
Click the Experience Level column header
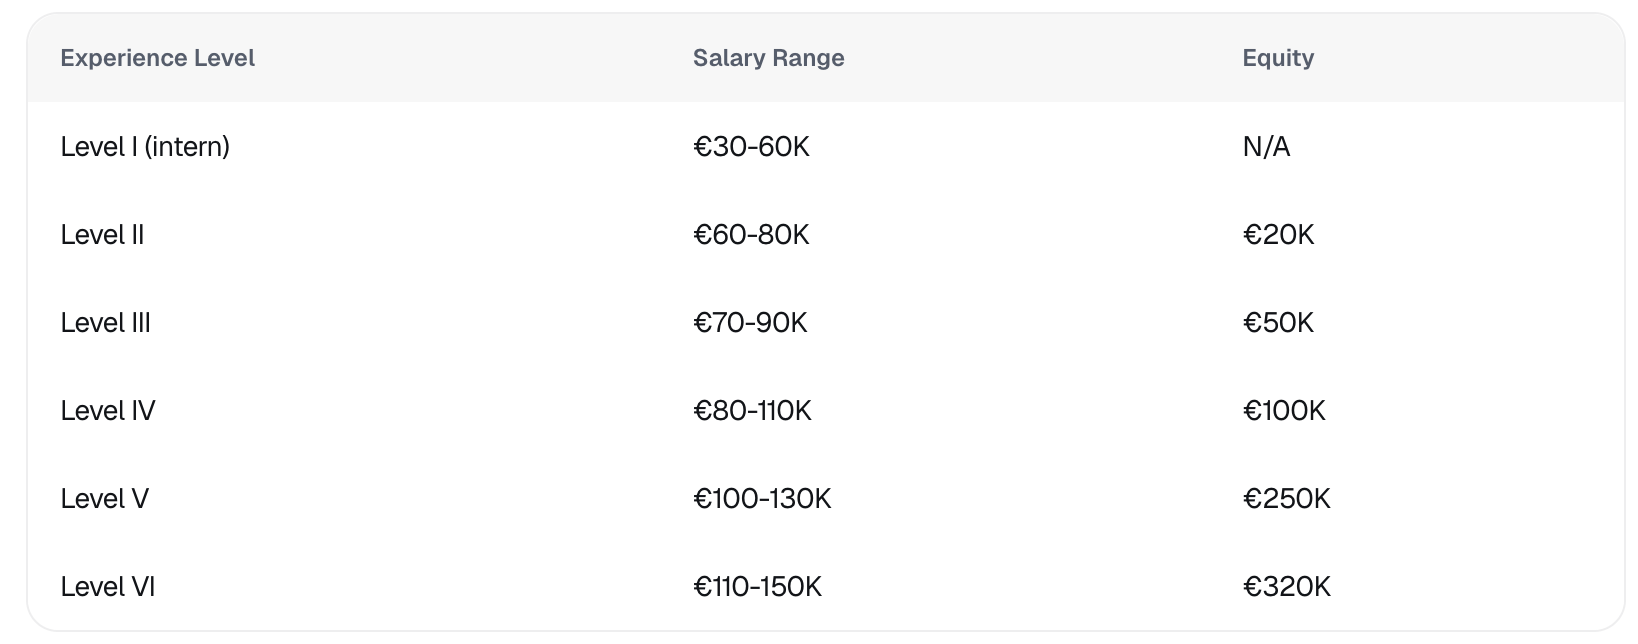click(x=157, y=58)
